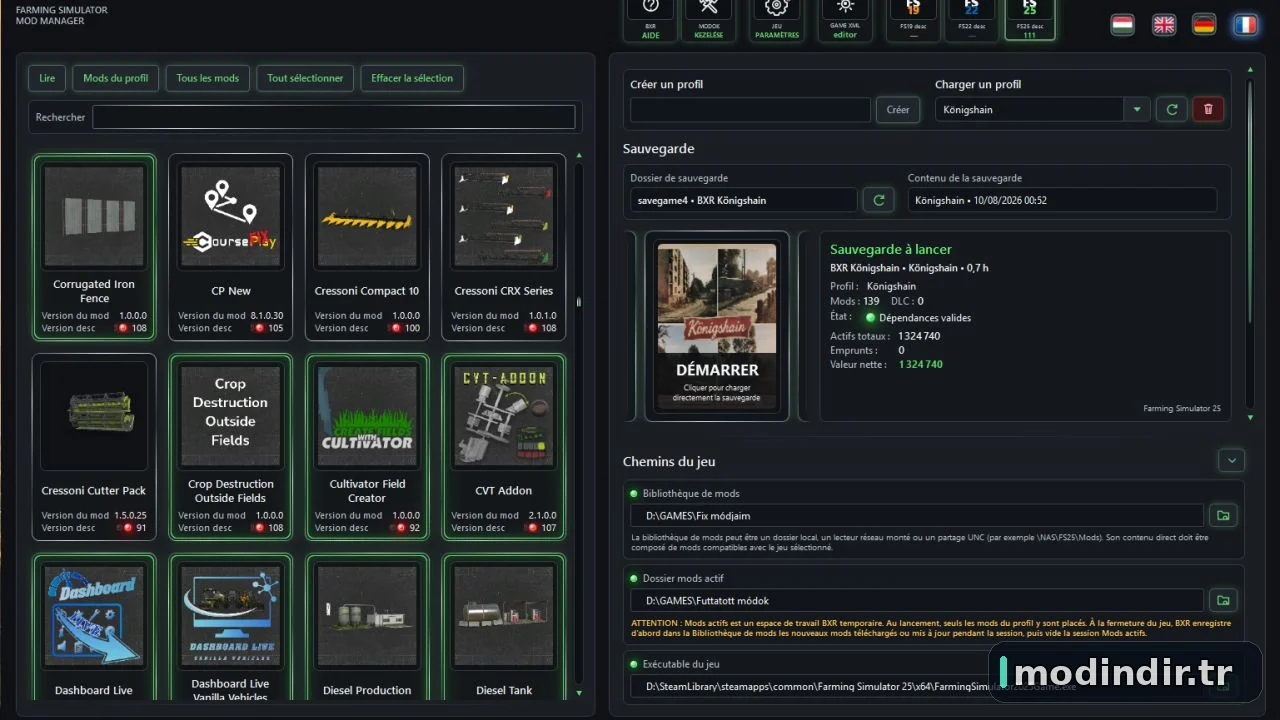Viewport: 1280px width, 720px height.
Task: Browse folder for Bibliothèque de mods
Action: pyautogui.click(x=1221, y=515)
